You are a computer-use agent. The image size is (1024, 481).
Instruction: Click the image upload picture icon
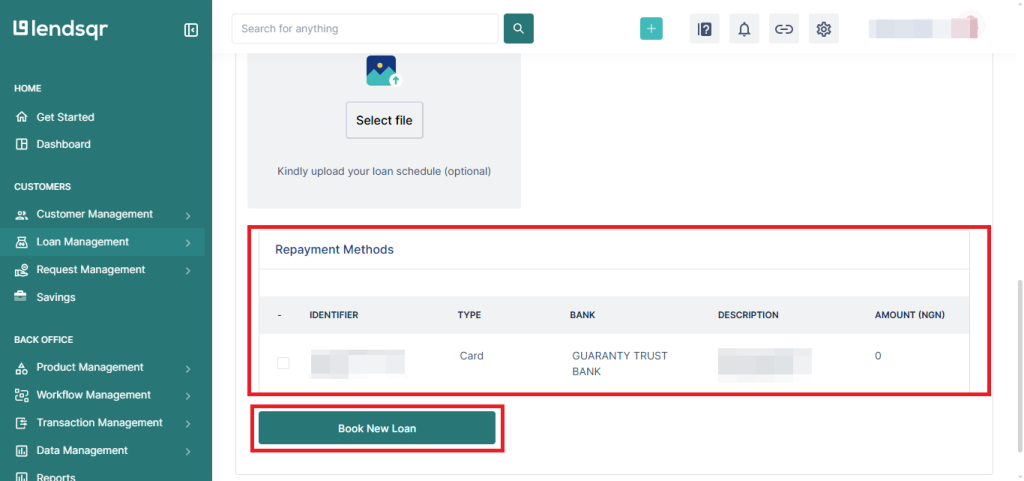click(383, 70)
